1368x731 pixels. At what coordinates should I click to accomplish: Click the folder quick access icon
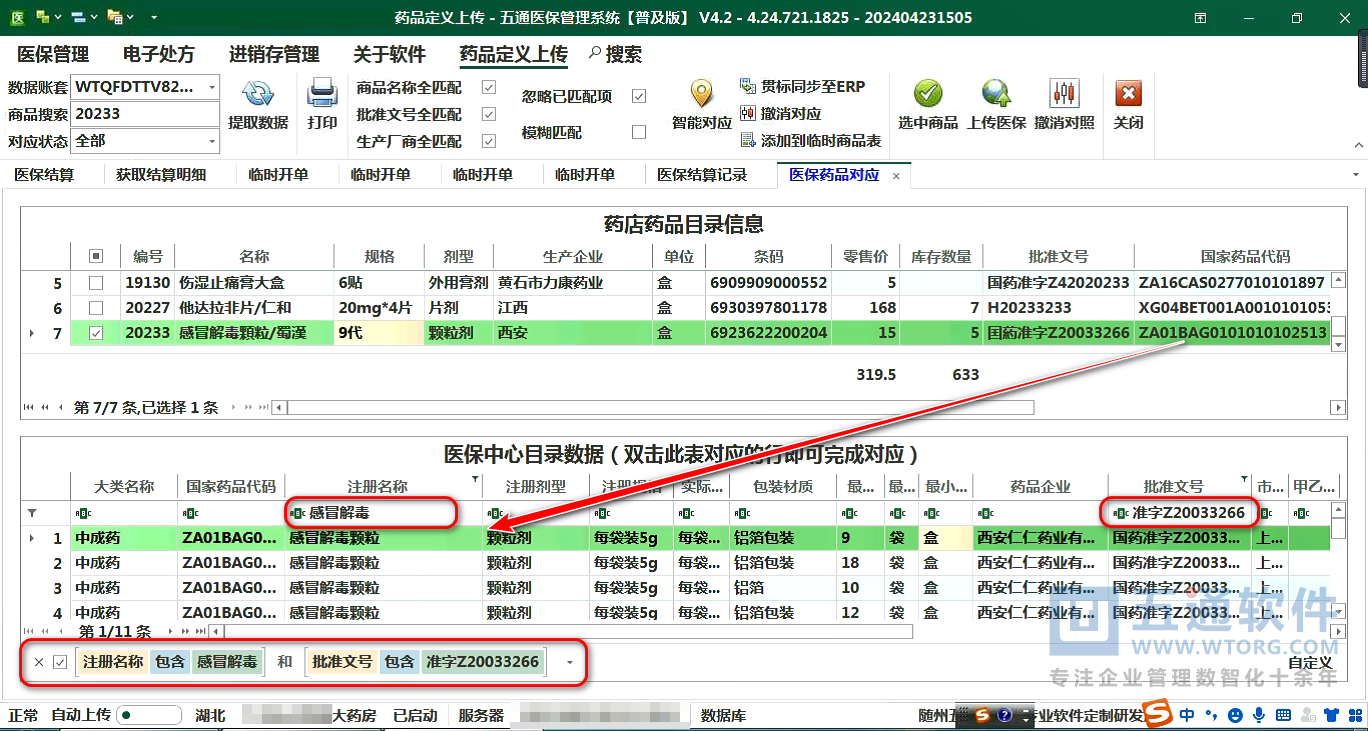click(114, 17)
